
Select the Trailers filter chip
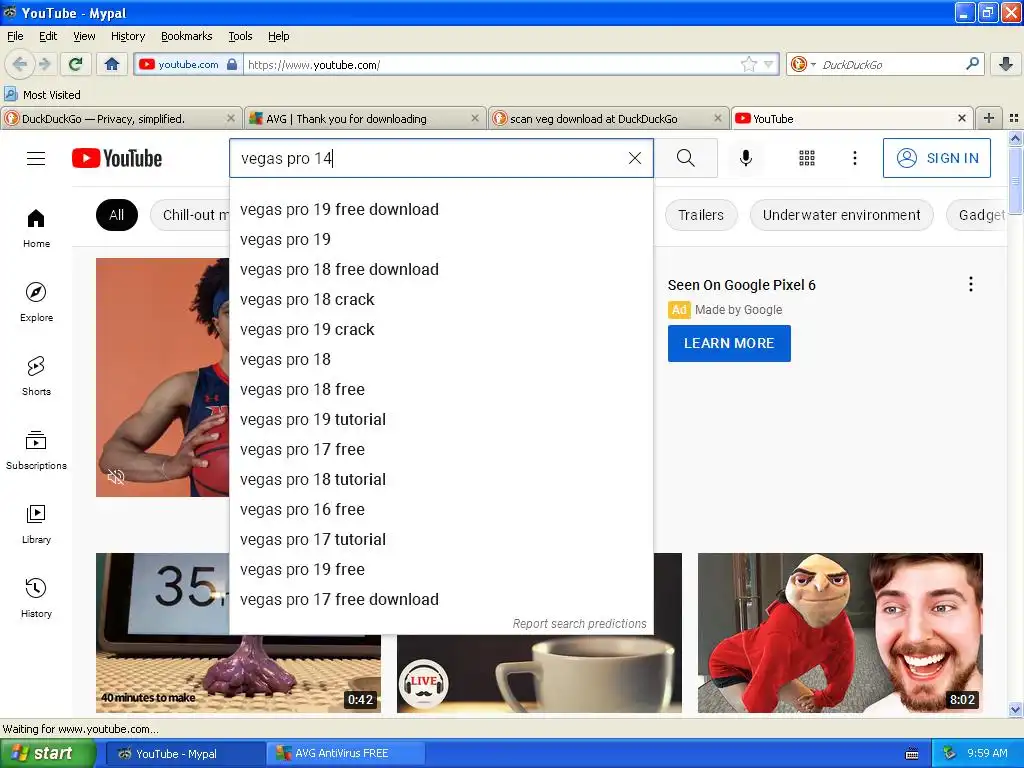point(701,215)
